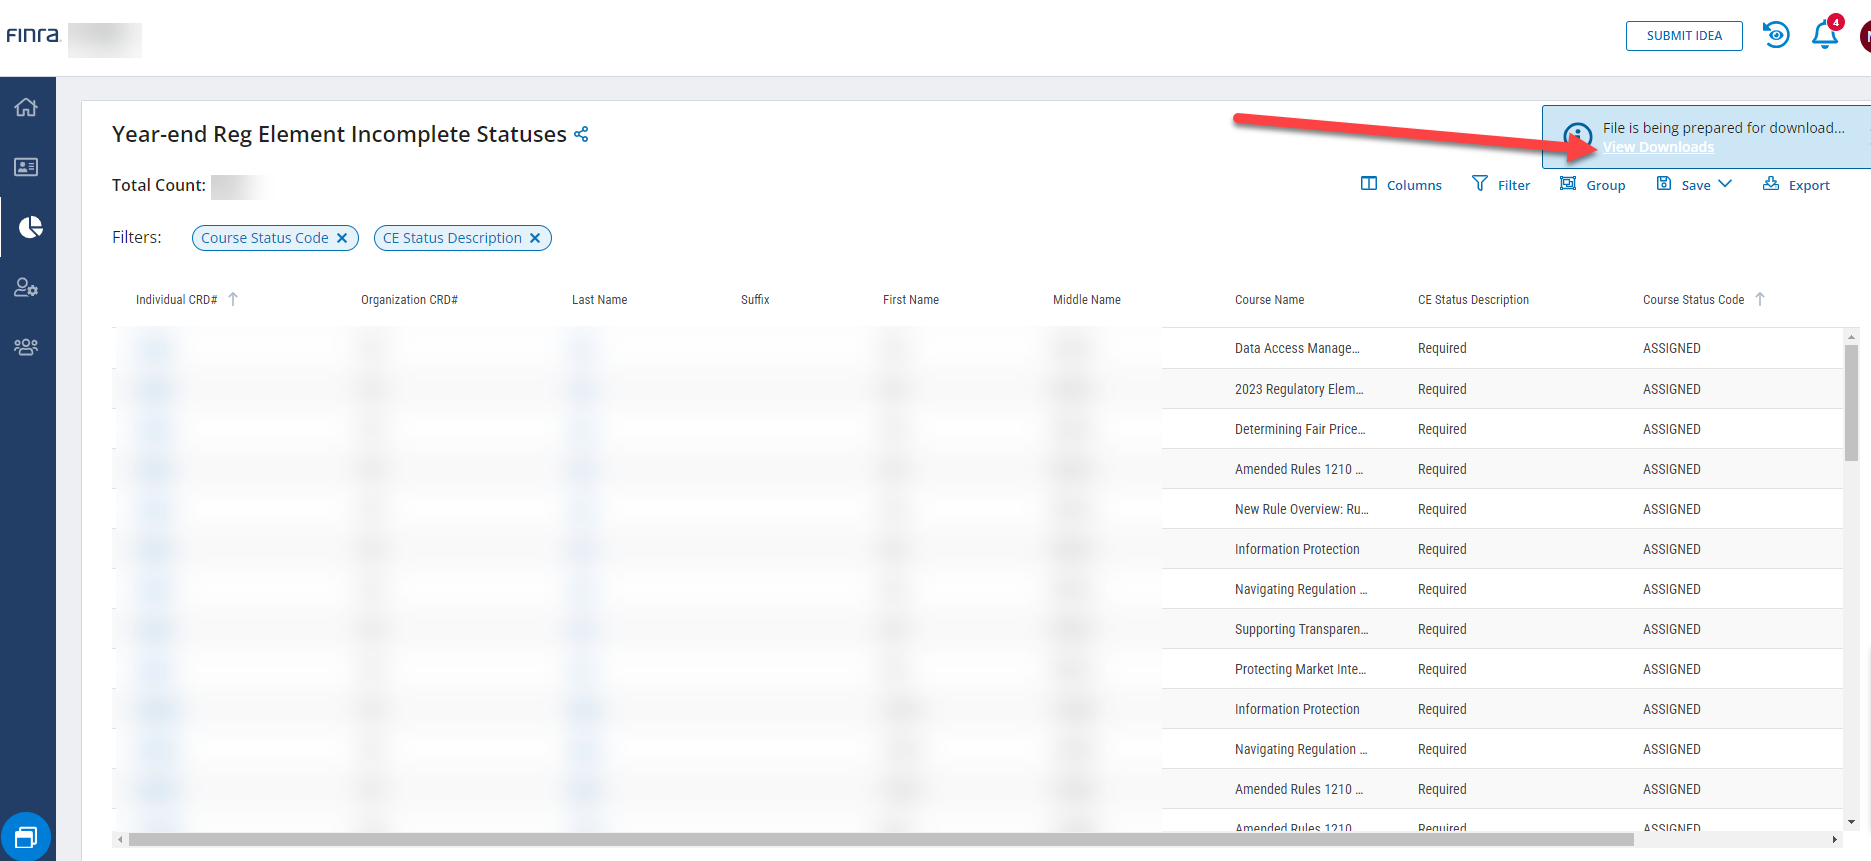The width and height of the screenshot is (1871, 861).
Task: Open the ID card icon in sidebar
Action: click(x=26, y=167)
